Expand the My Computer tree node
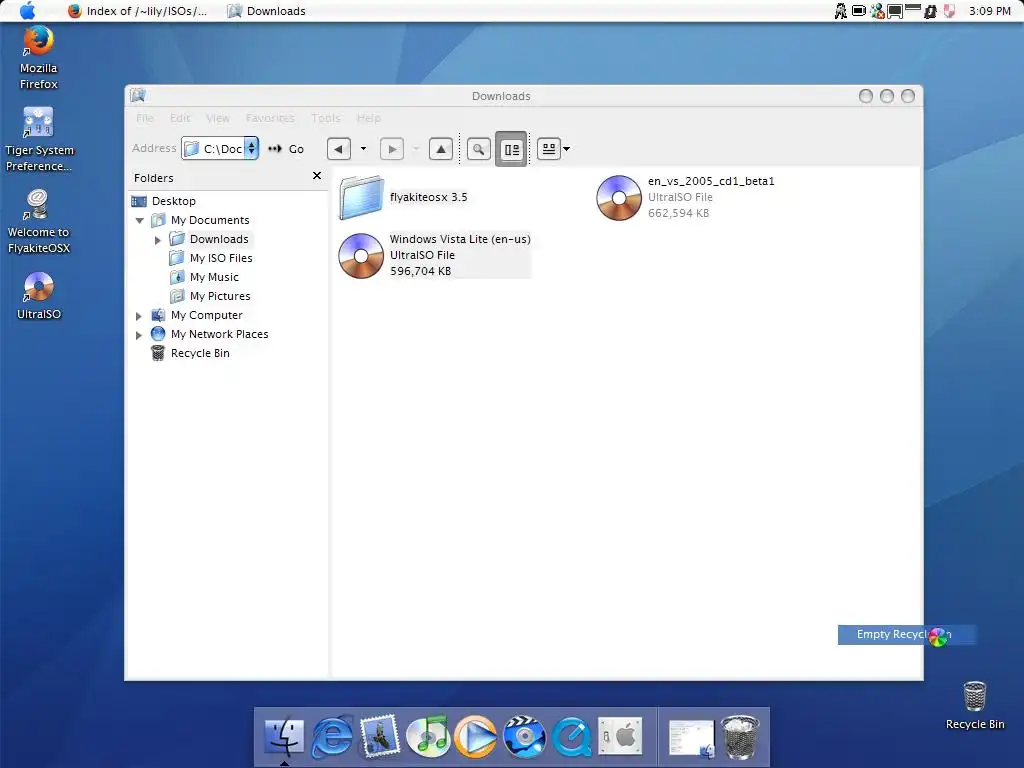This screenshot has height=768, width=1024. [138, 316]
